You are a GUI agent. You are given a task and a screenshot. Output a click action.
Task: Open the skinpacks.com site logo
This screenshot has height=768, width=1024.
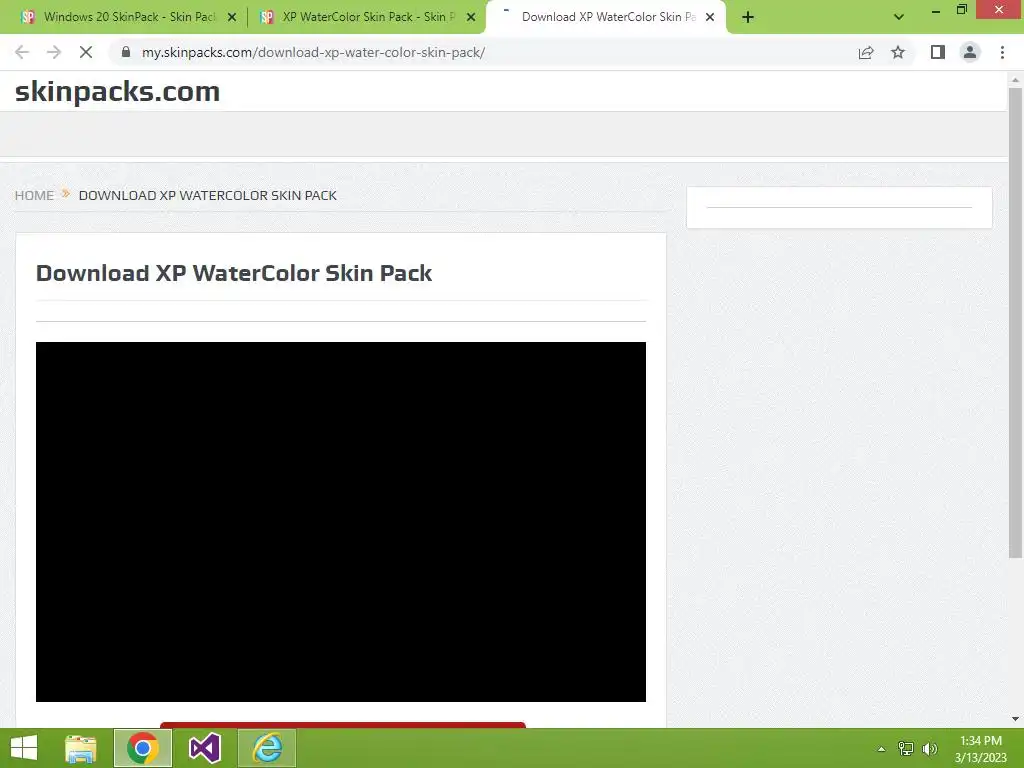click(118, 91)
